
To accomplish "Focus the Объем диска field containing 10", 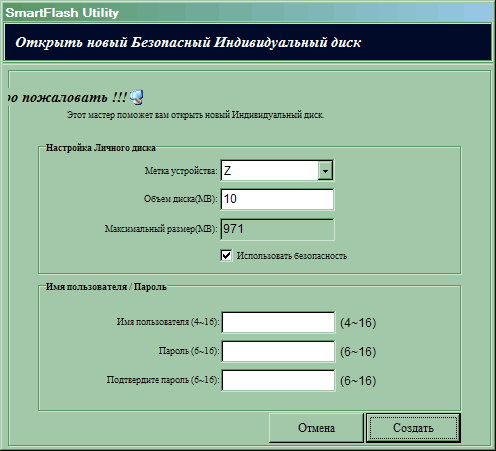I will point(277,199).
